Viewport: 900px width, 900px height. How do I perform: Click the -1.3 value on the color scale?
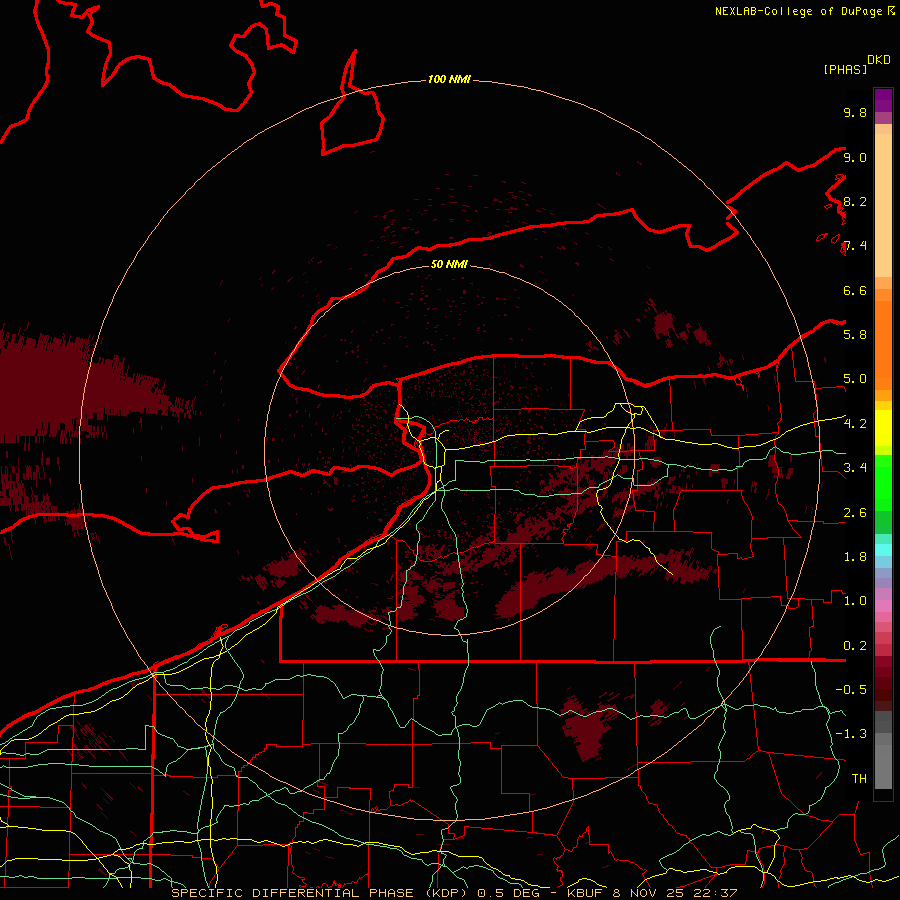851,734
